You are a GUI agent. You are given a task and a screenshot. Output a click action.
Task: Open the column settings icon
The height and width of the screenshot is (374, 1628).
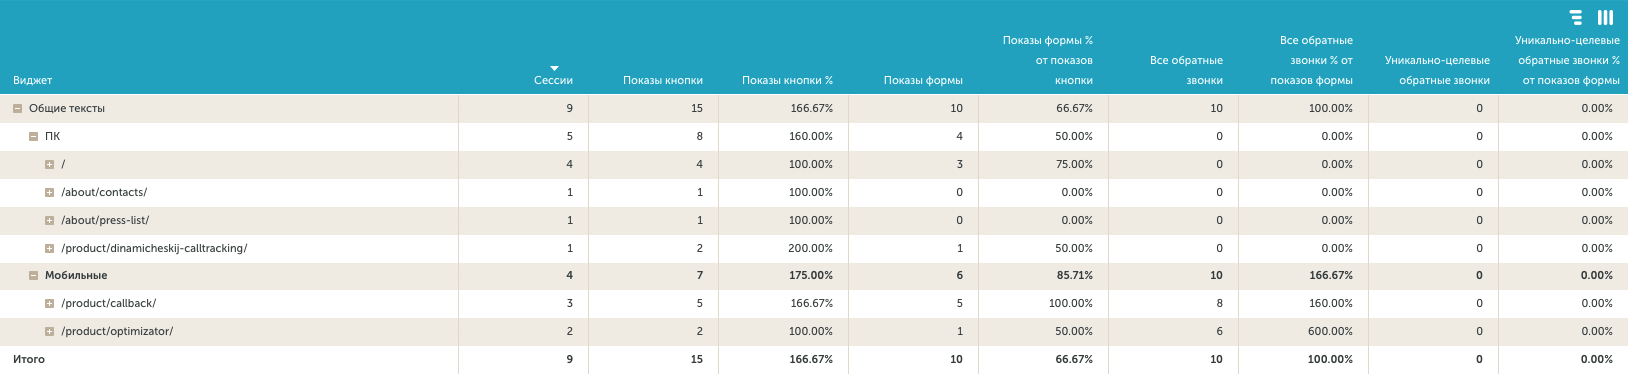pos(1605,17)
